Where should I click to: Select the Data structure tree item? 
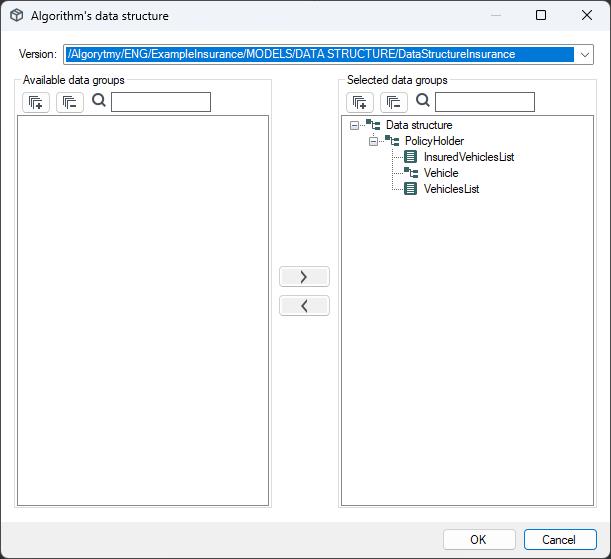coord(419,125)
